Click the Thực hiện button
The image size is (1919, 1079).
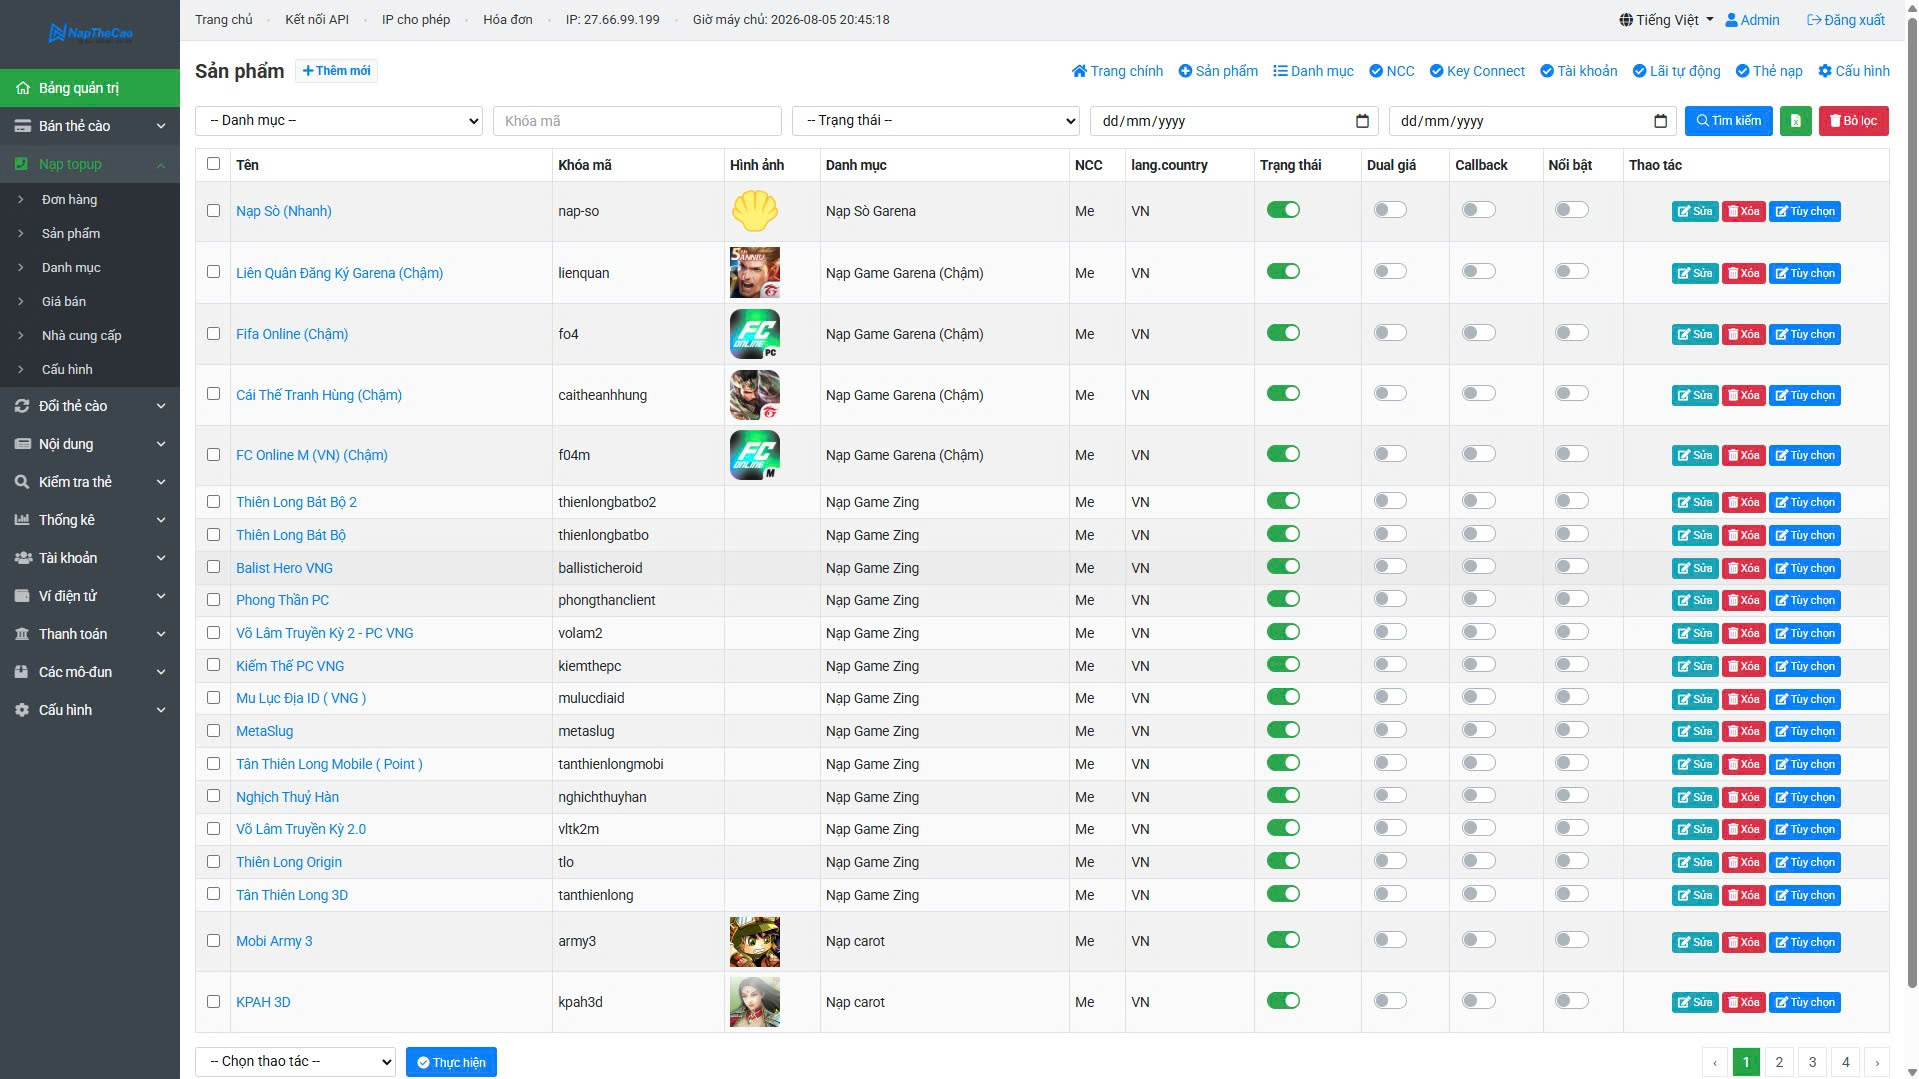click(x=451, y=1062)
